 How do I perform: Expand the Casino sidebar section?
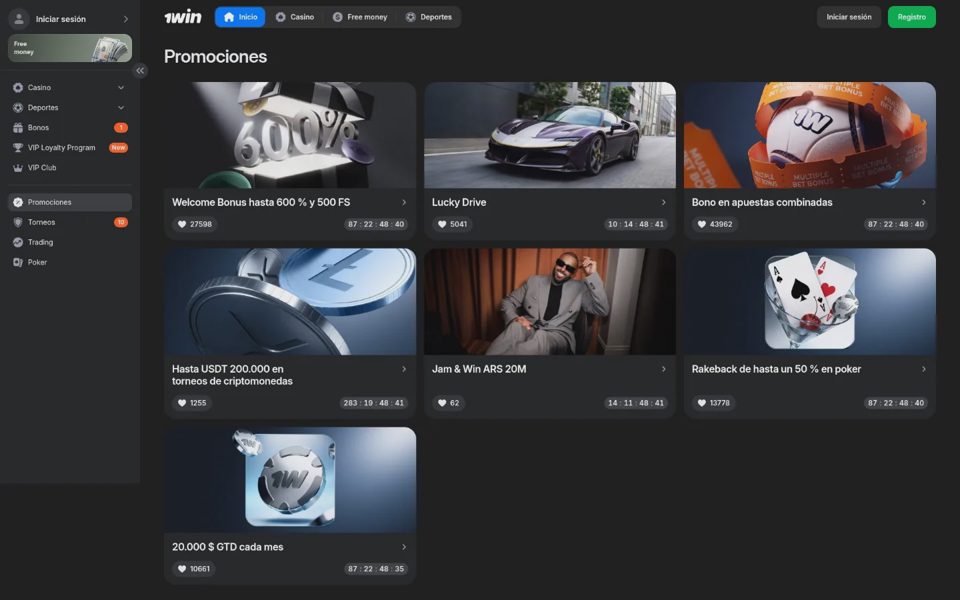(121, 88)
